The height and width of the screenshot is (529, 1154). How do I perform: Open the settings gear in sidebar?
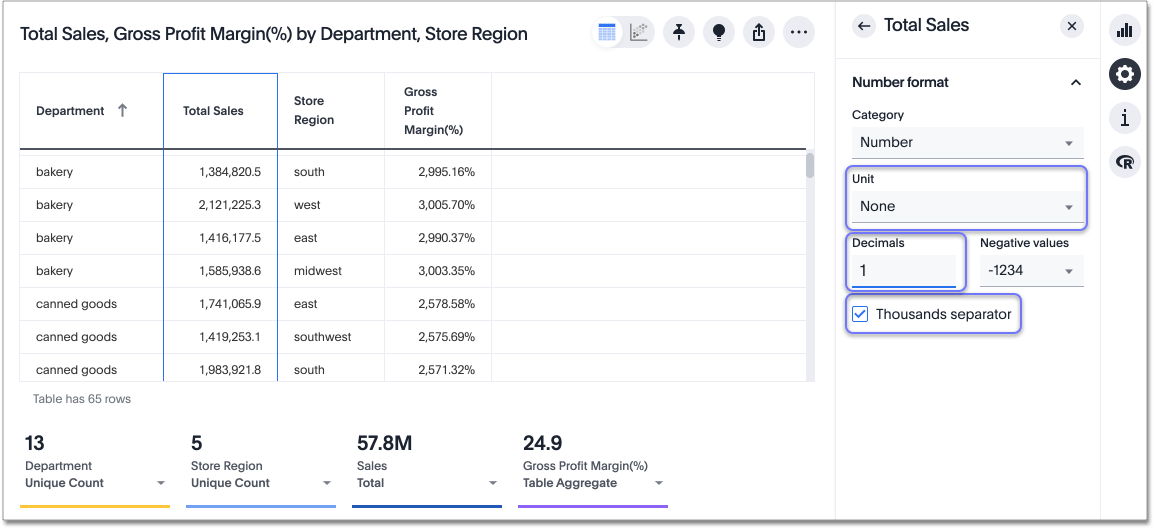1125,74
